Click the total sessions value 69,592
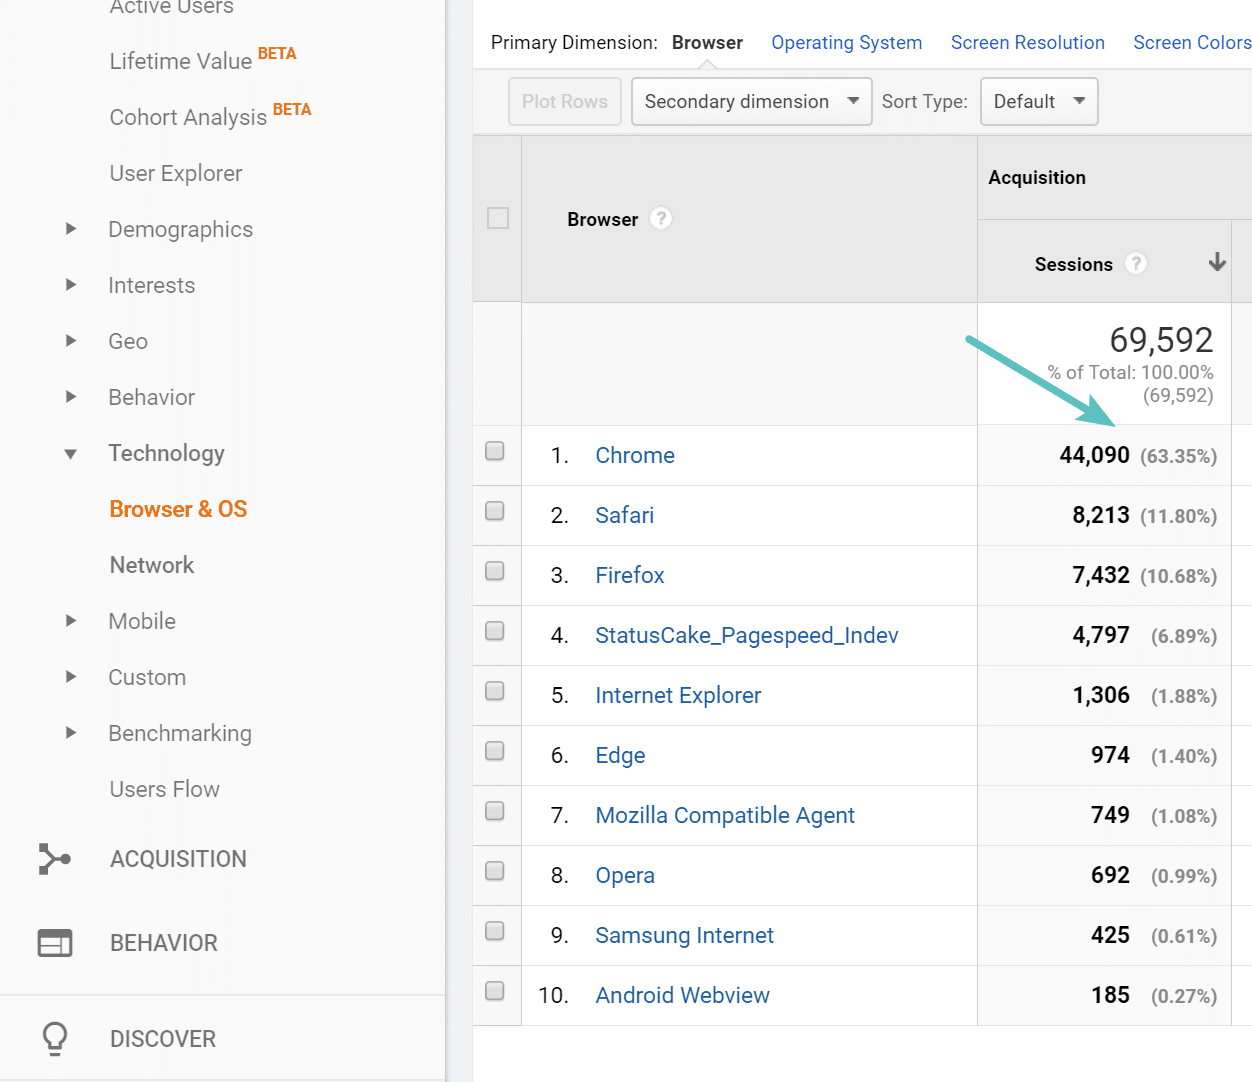Screen dimensions: 1252x1082 click(1161, 340)
